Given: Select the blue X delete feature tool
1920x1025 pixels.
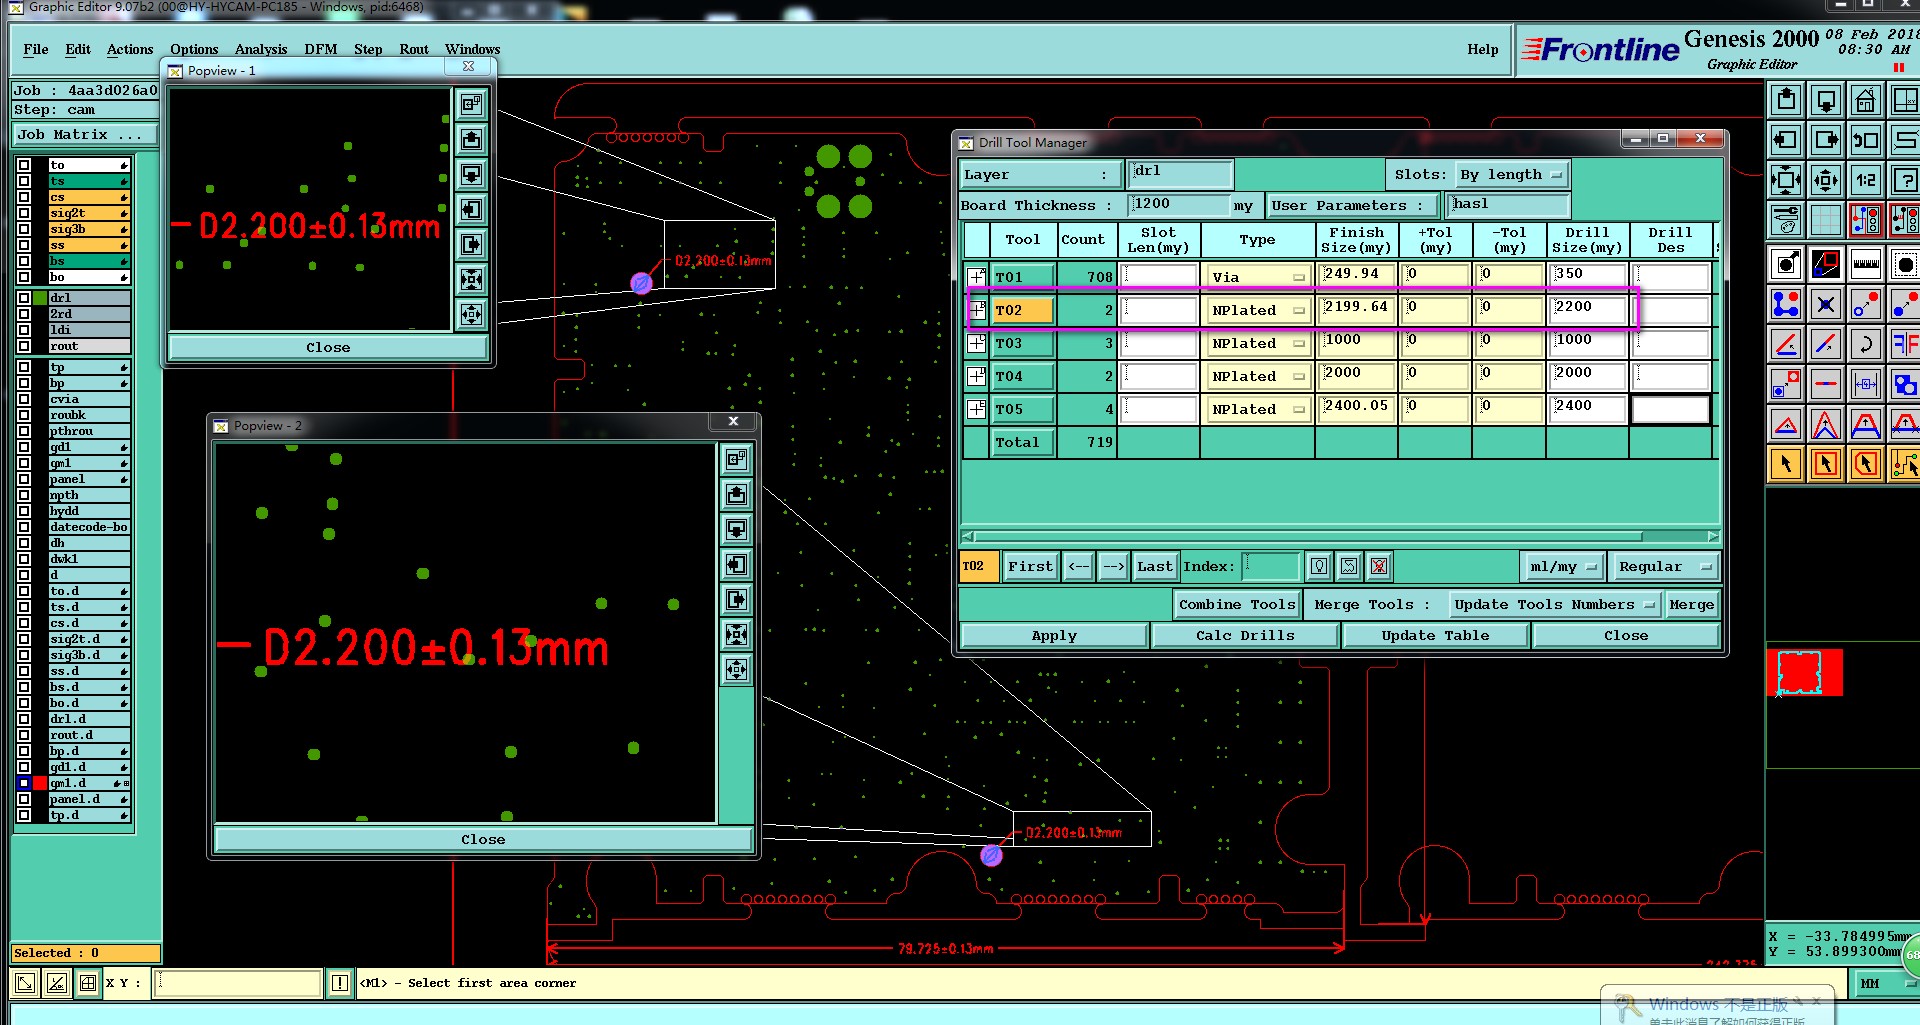Looking at the screenshot, I should pyautogui.click(x=1826, y=305).
